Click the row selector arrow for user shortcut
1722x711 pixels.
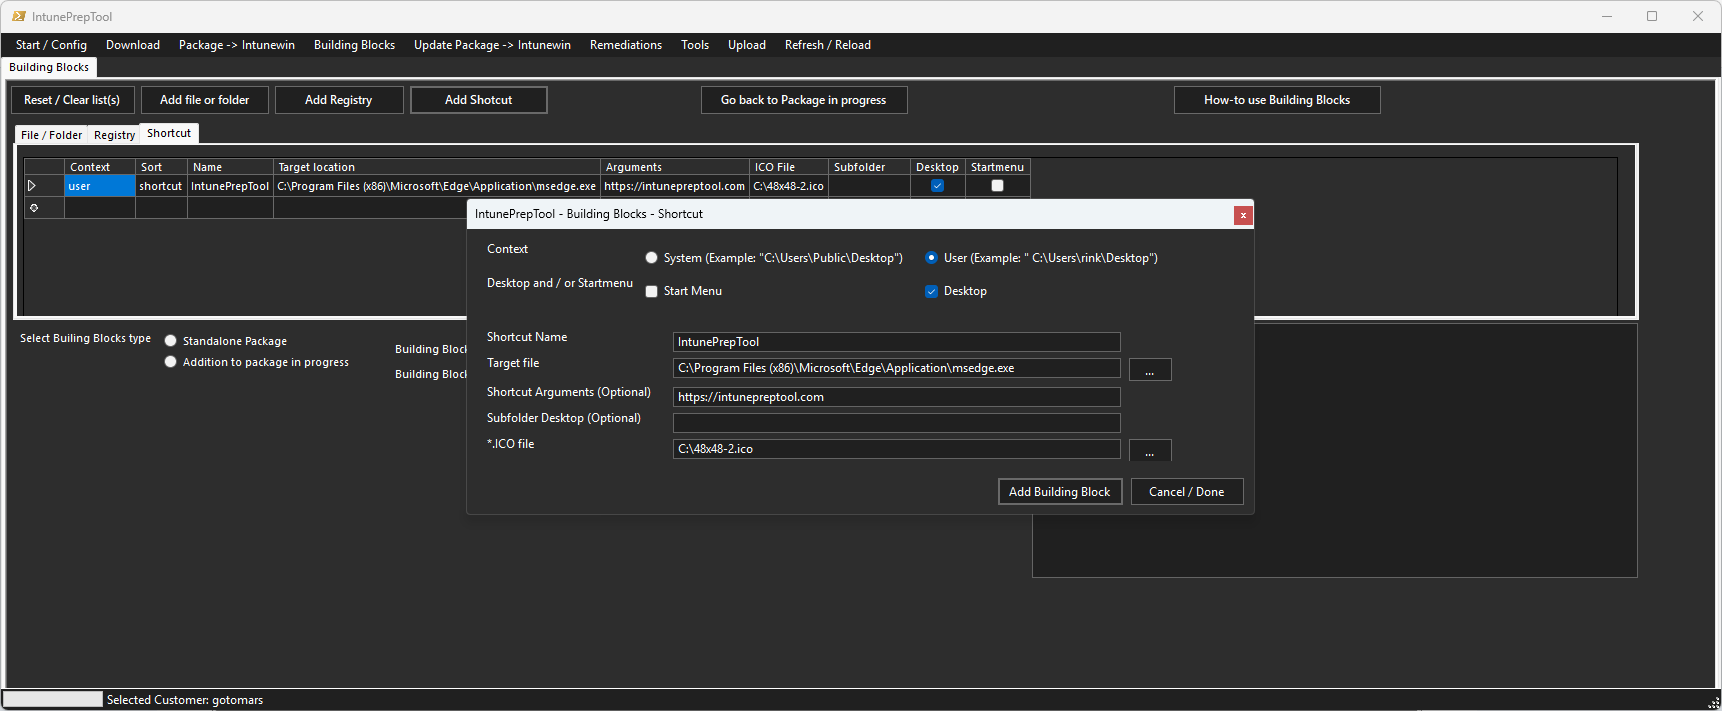(32, 186)
